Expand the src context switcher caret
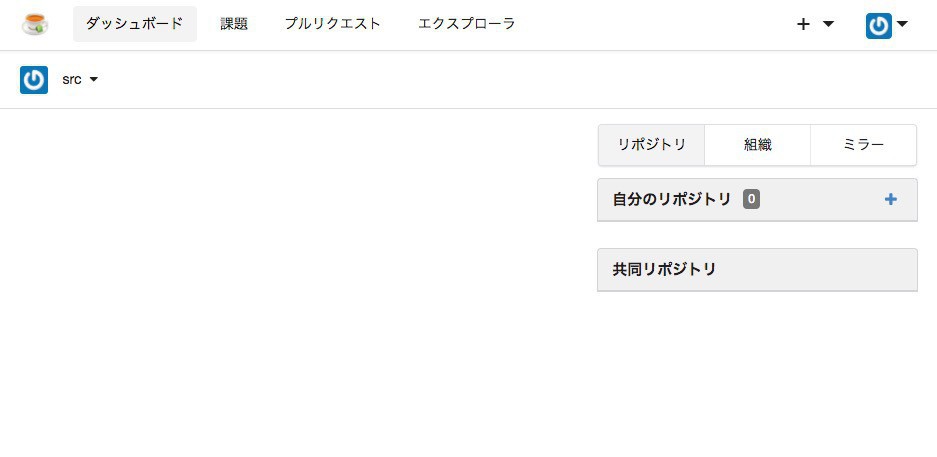The width and height of the screenshot is (937, 457). pos(94,80)
